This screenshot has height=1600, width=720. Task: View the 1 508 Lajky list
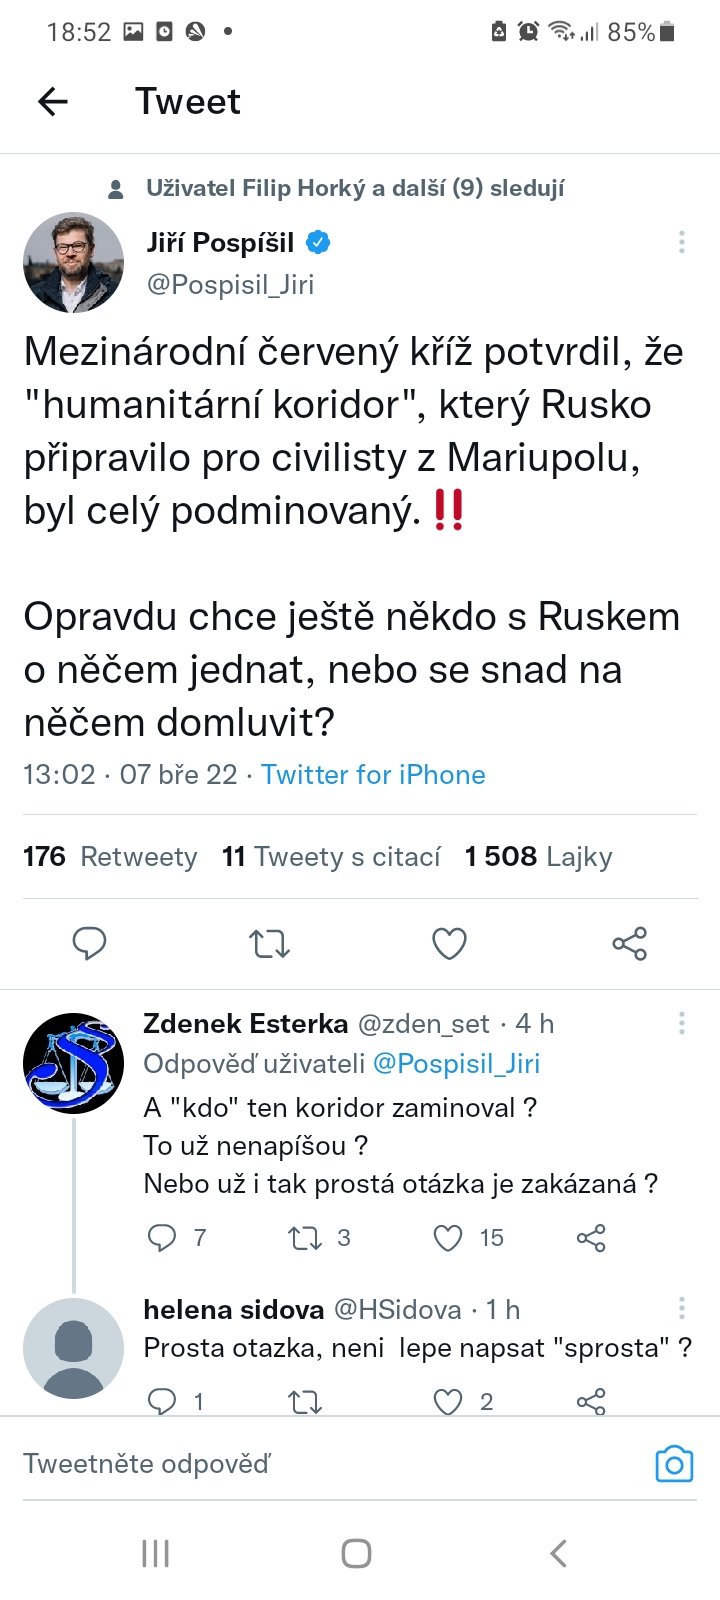(538, 857)
